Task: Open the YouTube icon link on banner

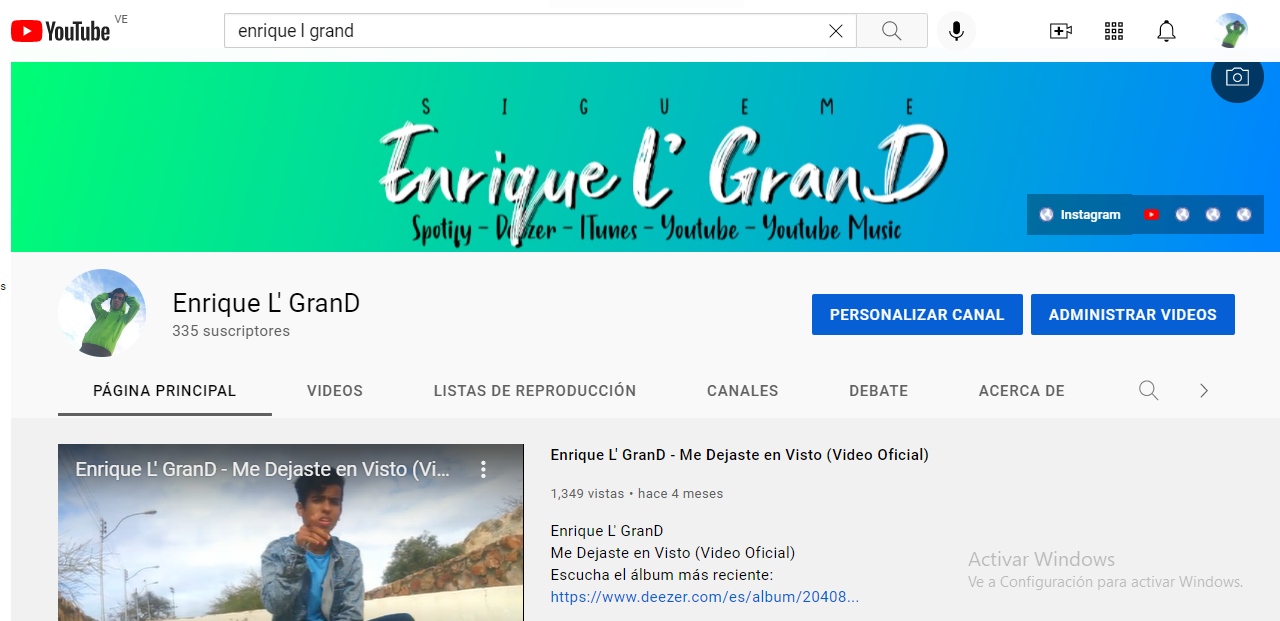Action: coord(1151,215)
